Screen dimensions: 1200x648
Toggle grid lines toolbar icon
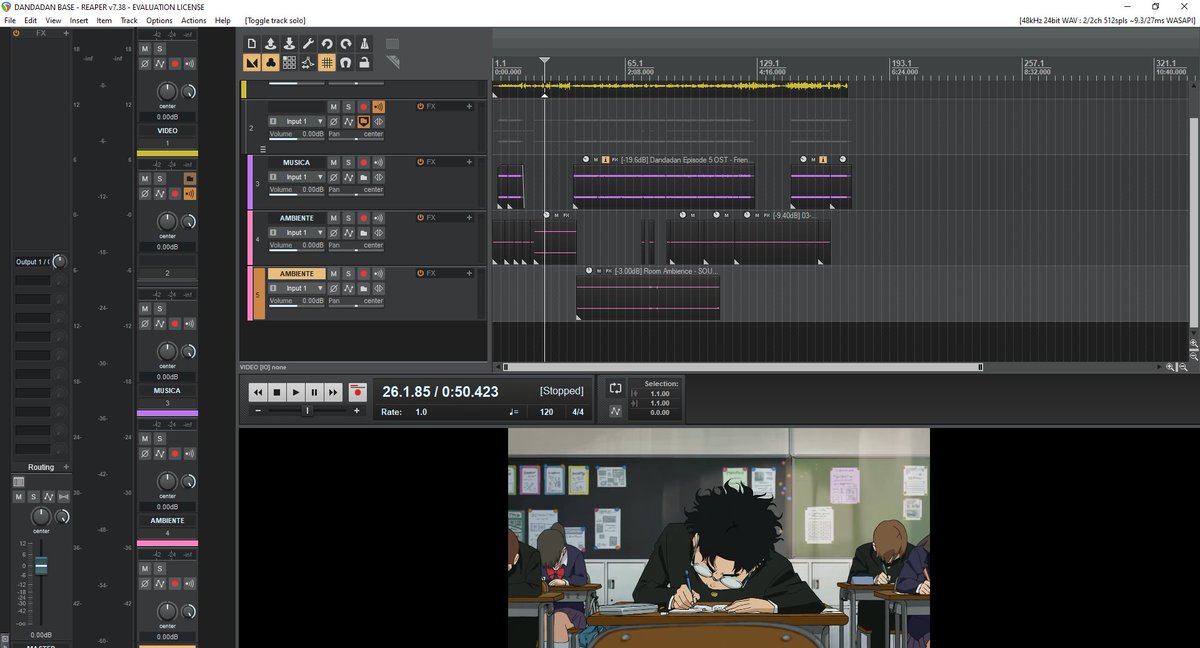[327, 63]
